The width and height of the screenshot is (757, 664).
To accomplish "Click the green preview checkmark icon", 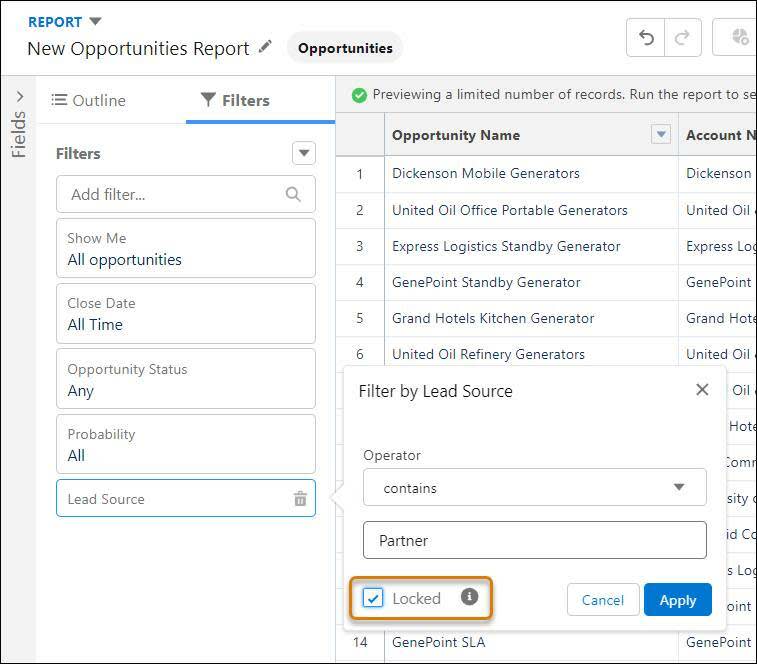I will (x=359, y=95).
